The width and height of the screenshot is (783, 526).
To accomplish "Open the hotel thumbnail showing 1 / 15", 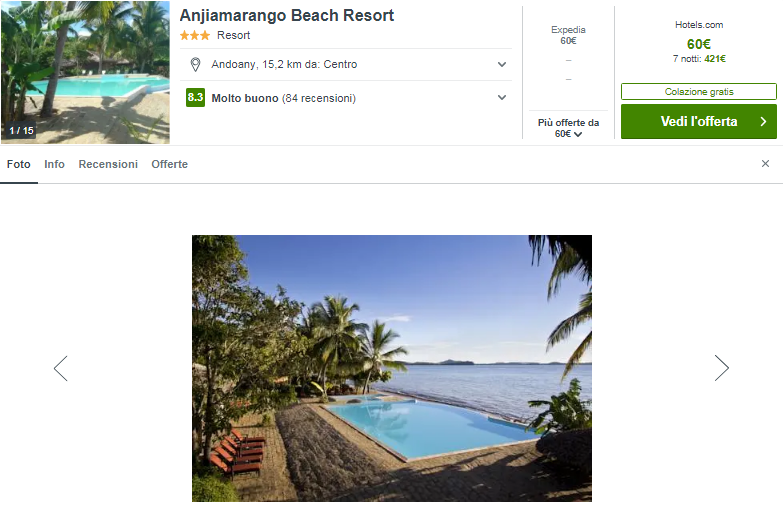I will click(x=85, y=72).
